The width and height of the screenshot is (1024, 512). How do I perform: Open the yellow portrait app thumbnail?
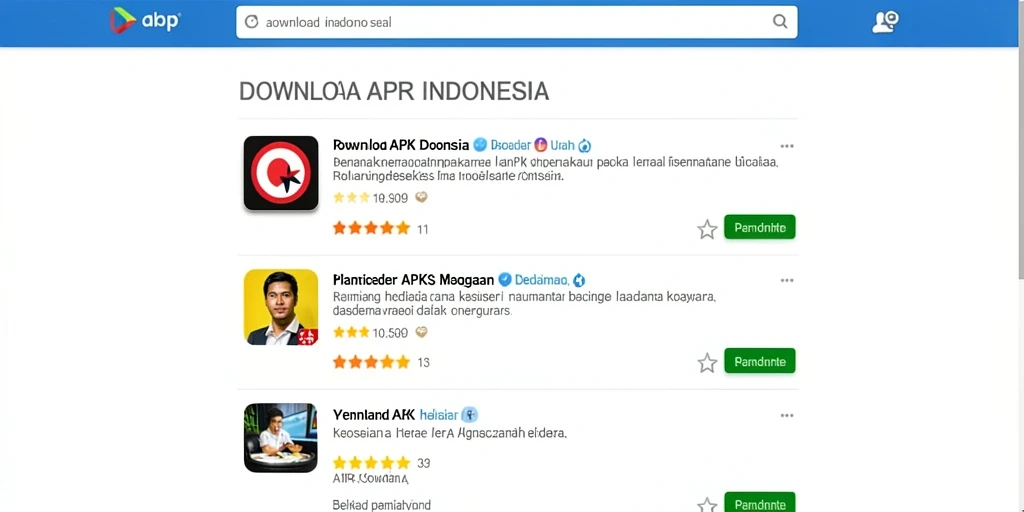(281, 307)
